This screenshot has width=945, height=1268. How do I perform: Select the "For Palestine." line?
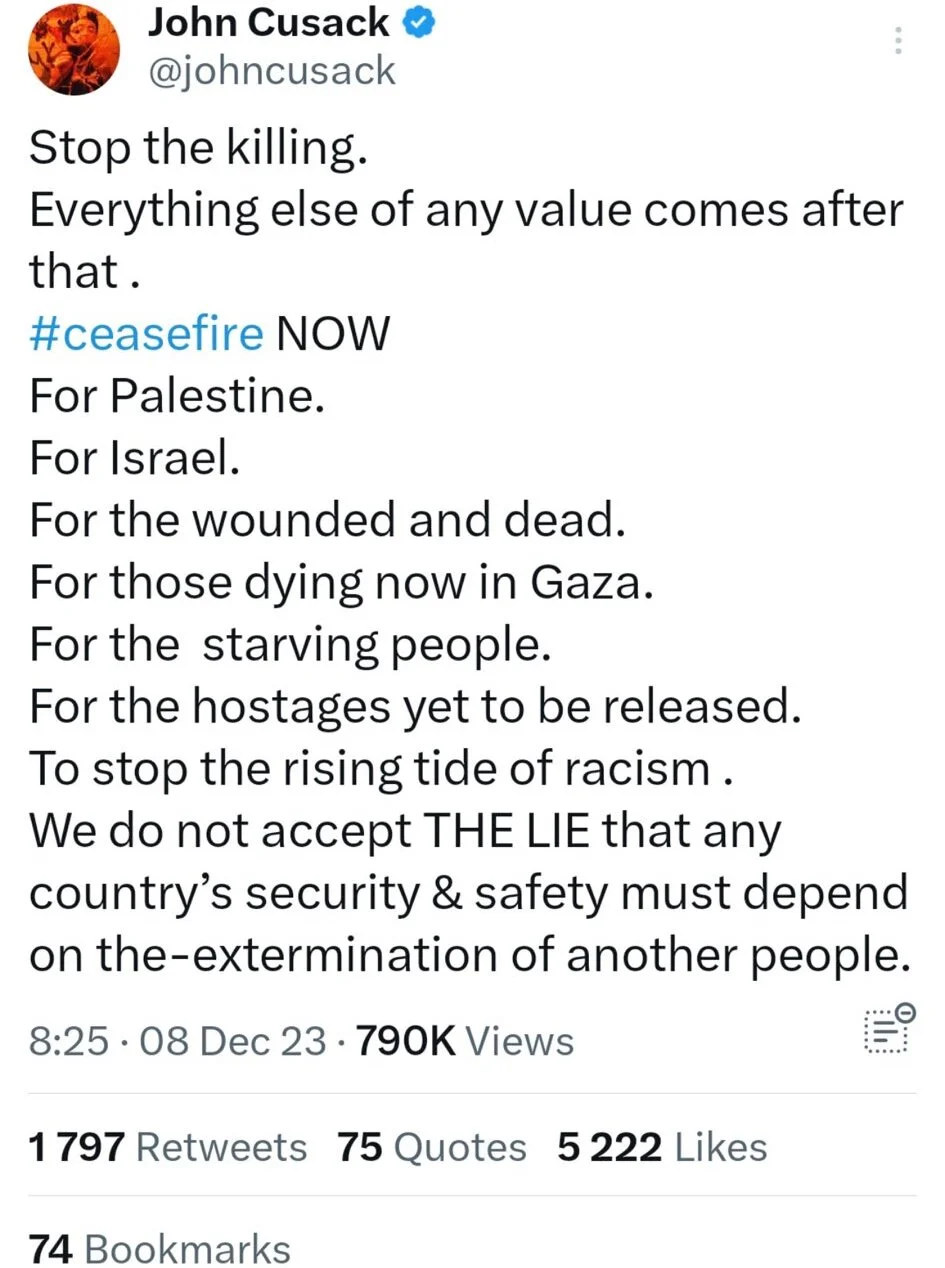click(178, 396)
